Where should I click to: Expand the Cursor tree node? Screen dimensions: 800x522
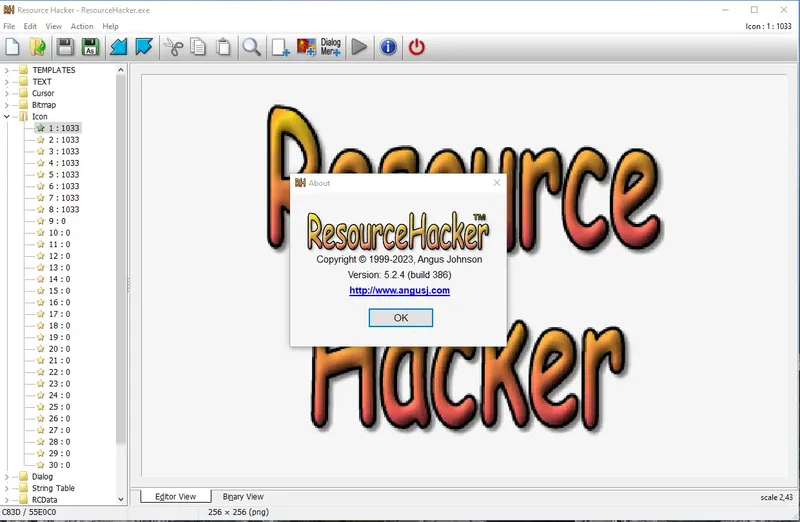(x=7, y=93)
